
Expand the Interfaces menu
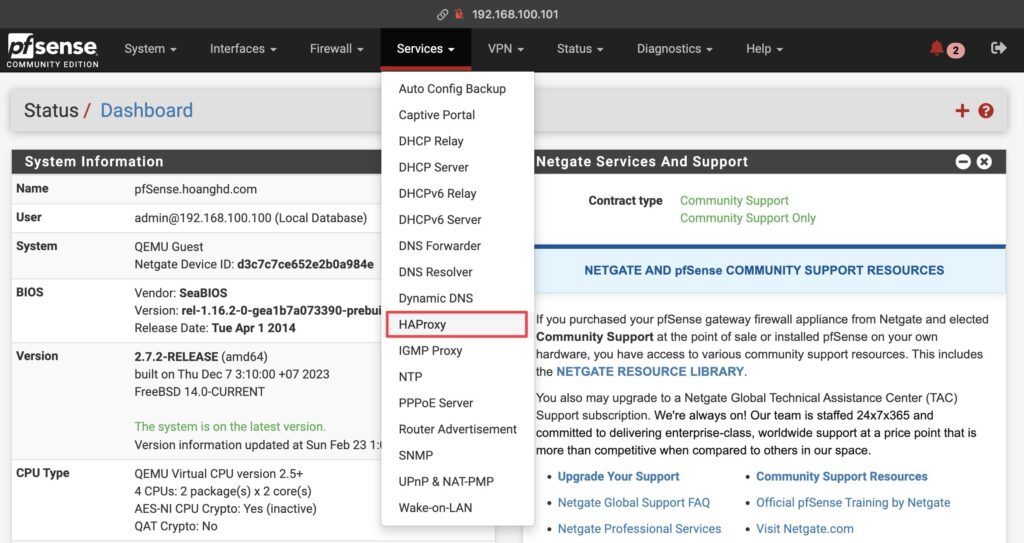coord(243,48)
